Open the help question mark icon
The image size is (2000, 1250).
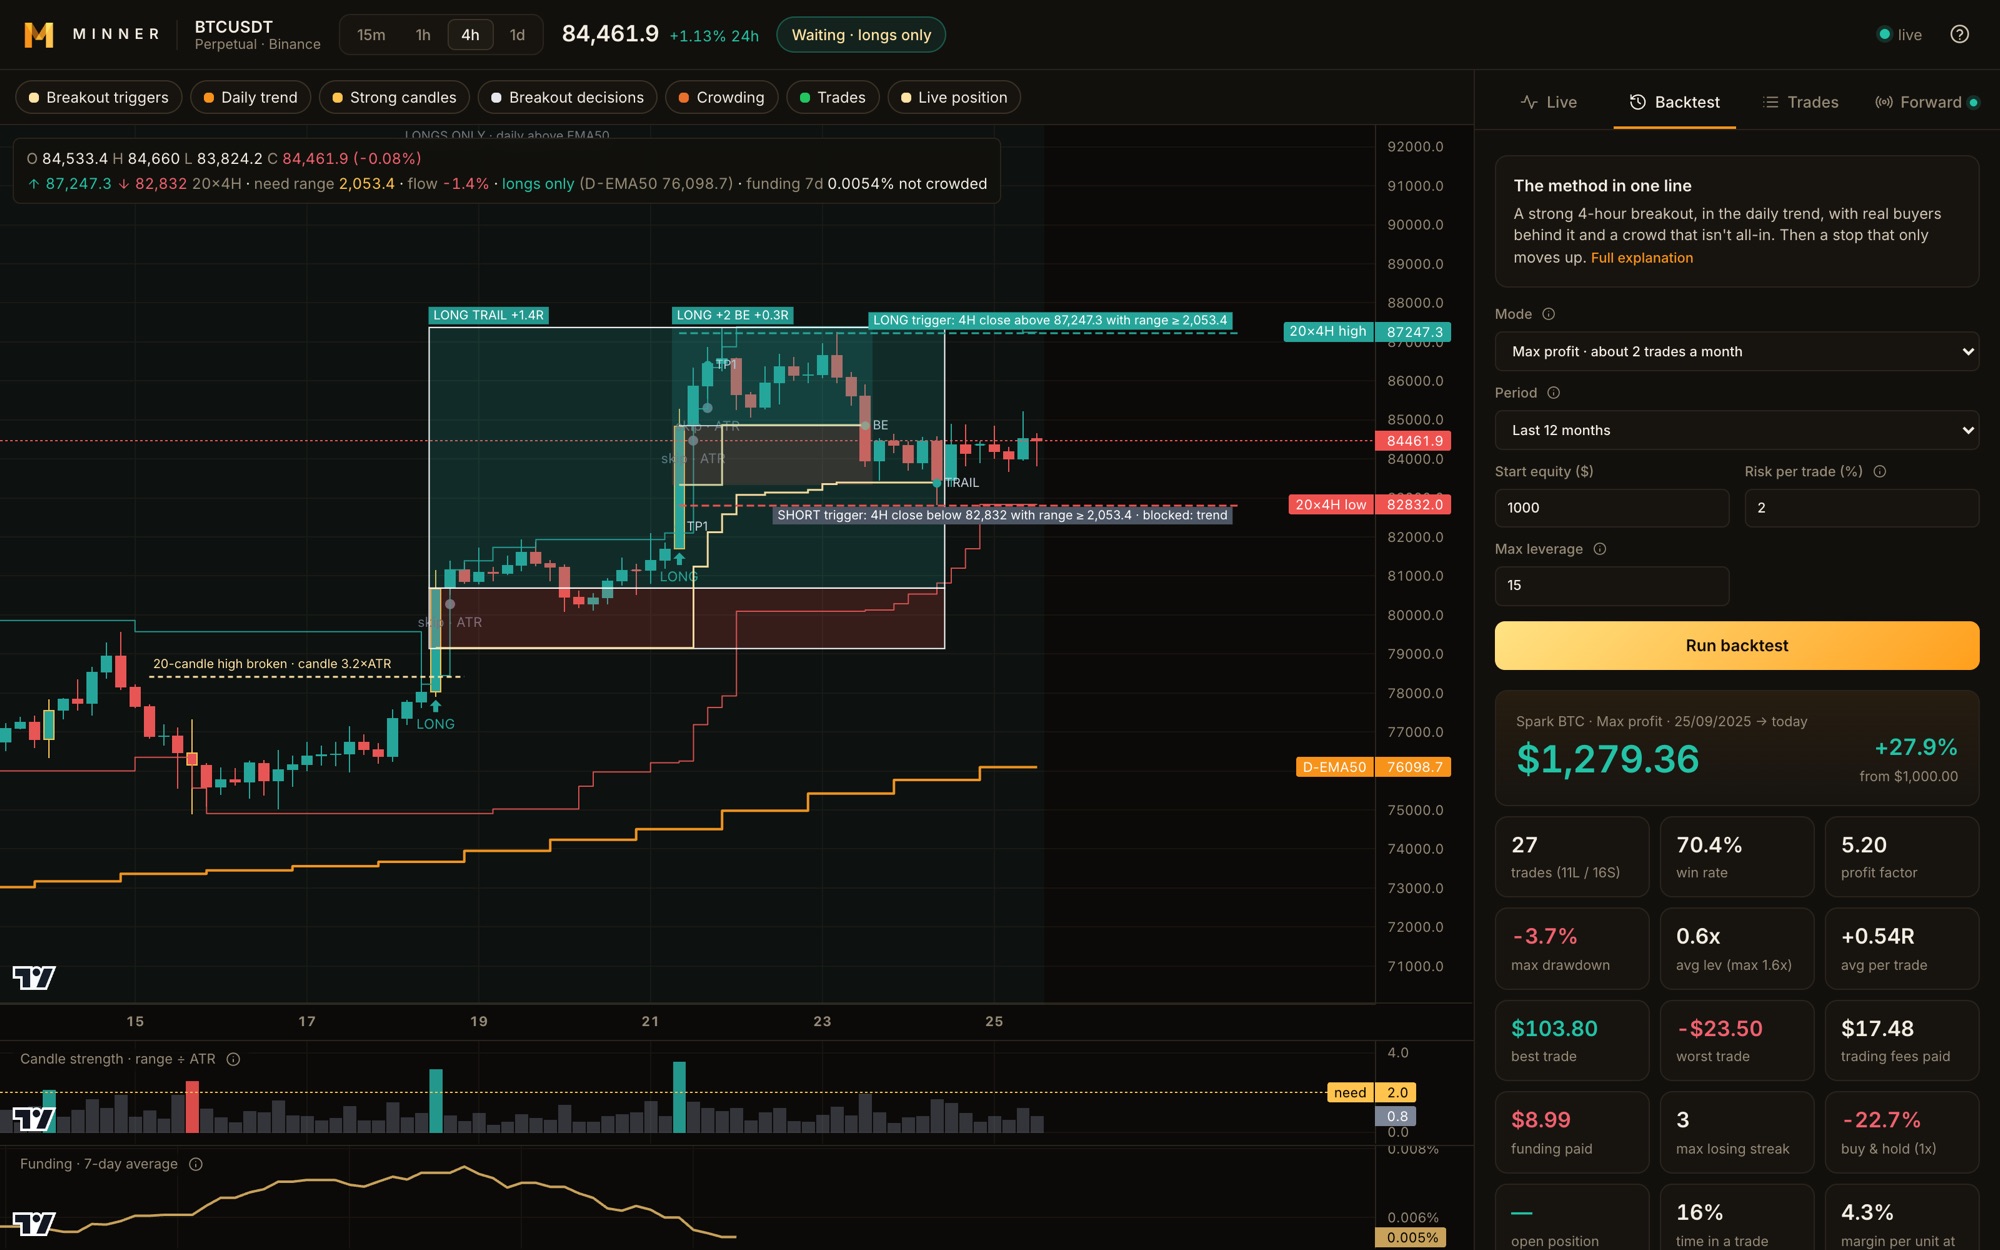tap(1960, 35)
